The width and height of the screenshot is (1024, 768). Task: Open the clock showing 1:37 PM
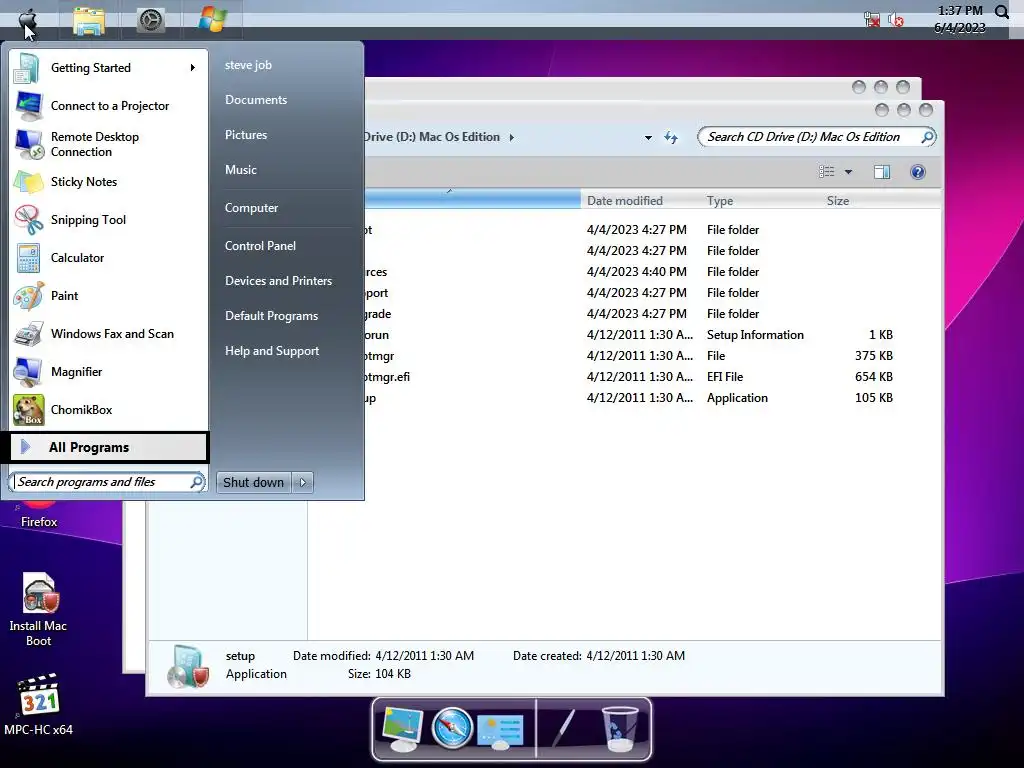tap(959, 19)
